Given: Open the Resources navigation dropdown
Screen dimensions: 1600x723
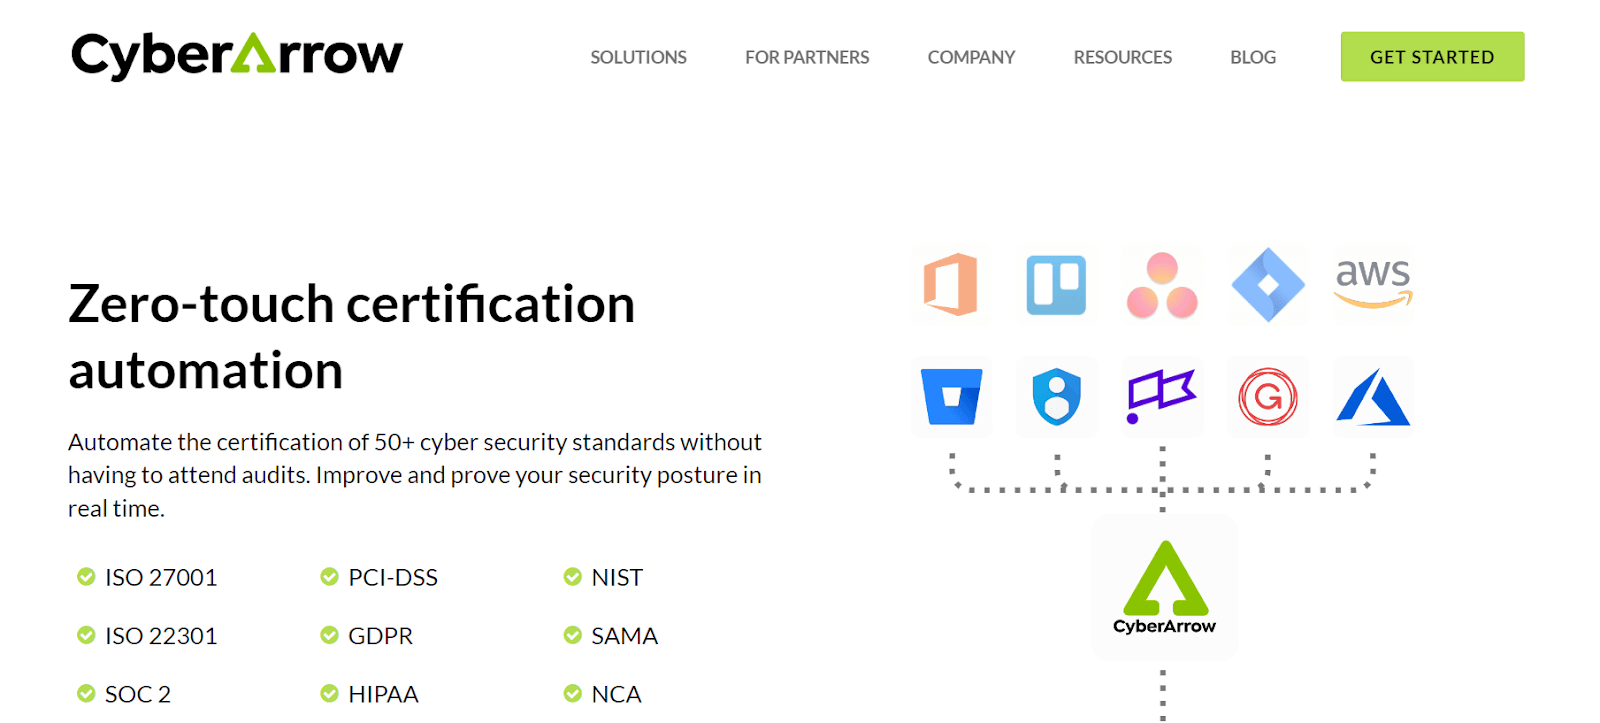Looking at the screenshot, I should point(1122,57).
